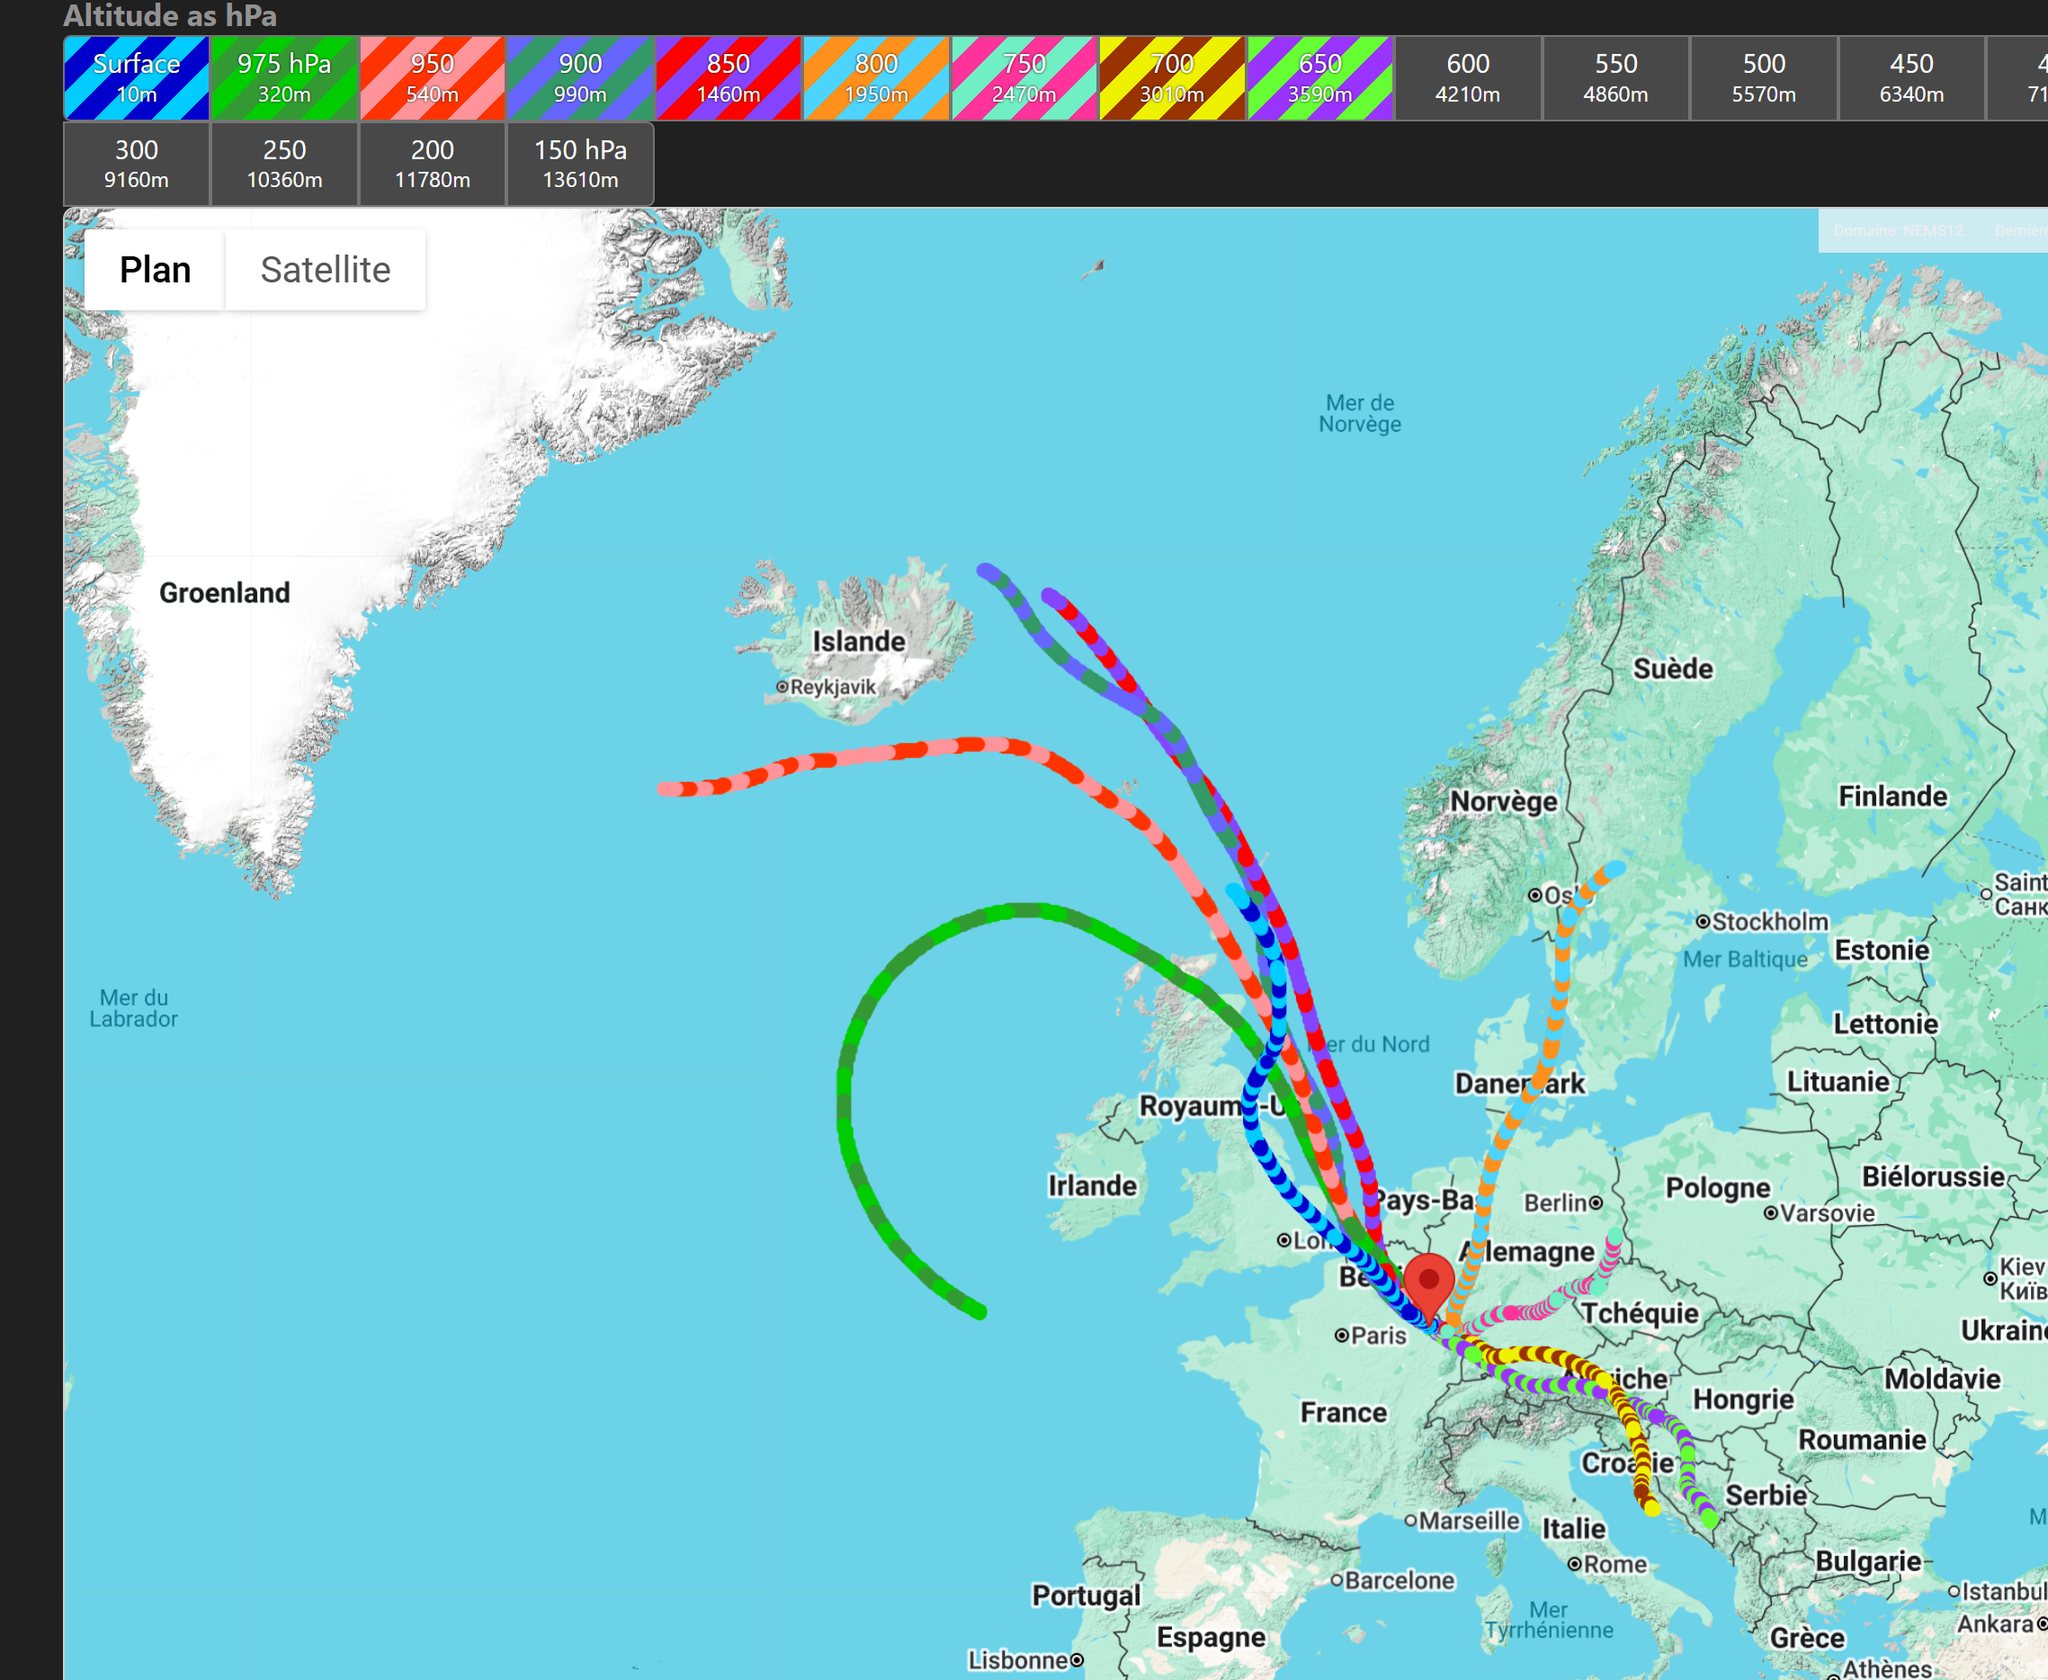Enable the 450 hPa 6340m altitude
This screenshot has width=2048, height=1680.
click(x=1912, y=78)
